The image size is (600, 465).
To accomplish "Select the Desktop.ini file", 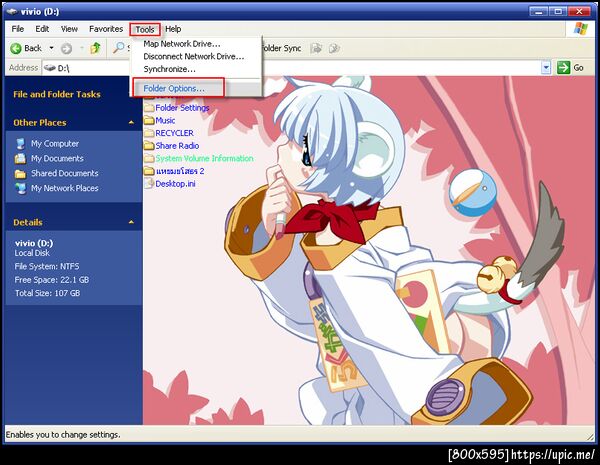I will 170,184.
